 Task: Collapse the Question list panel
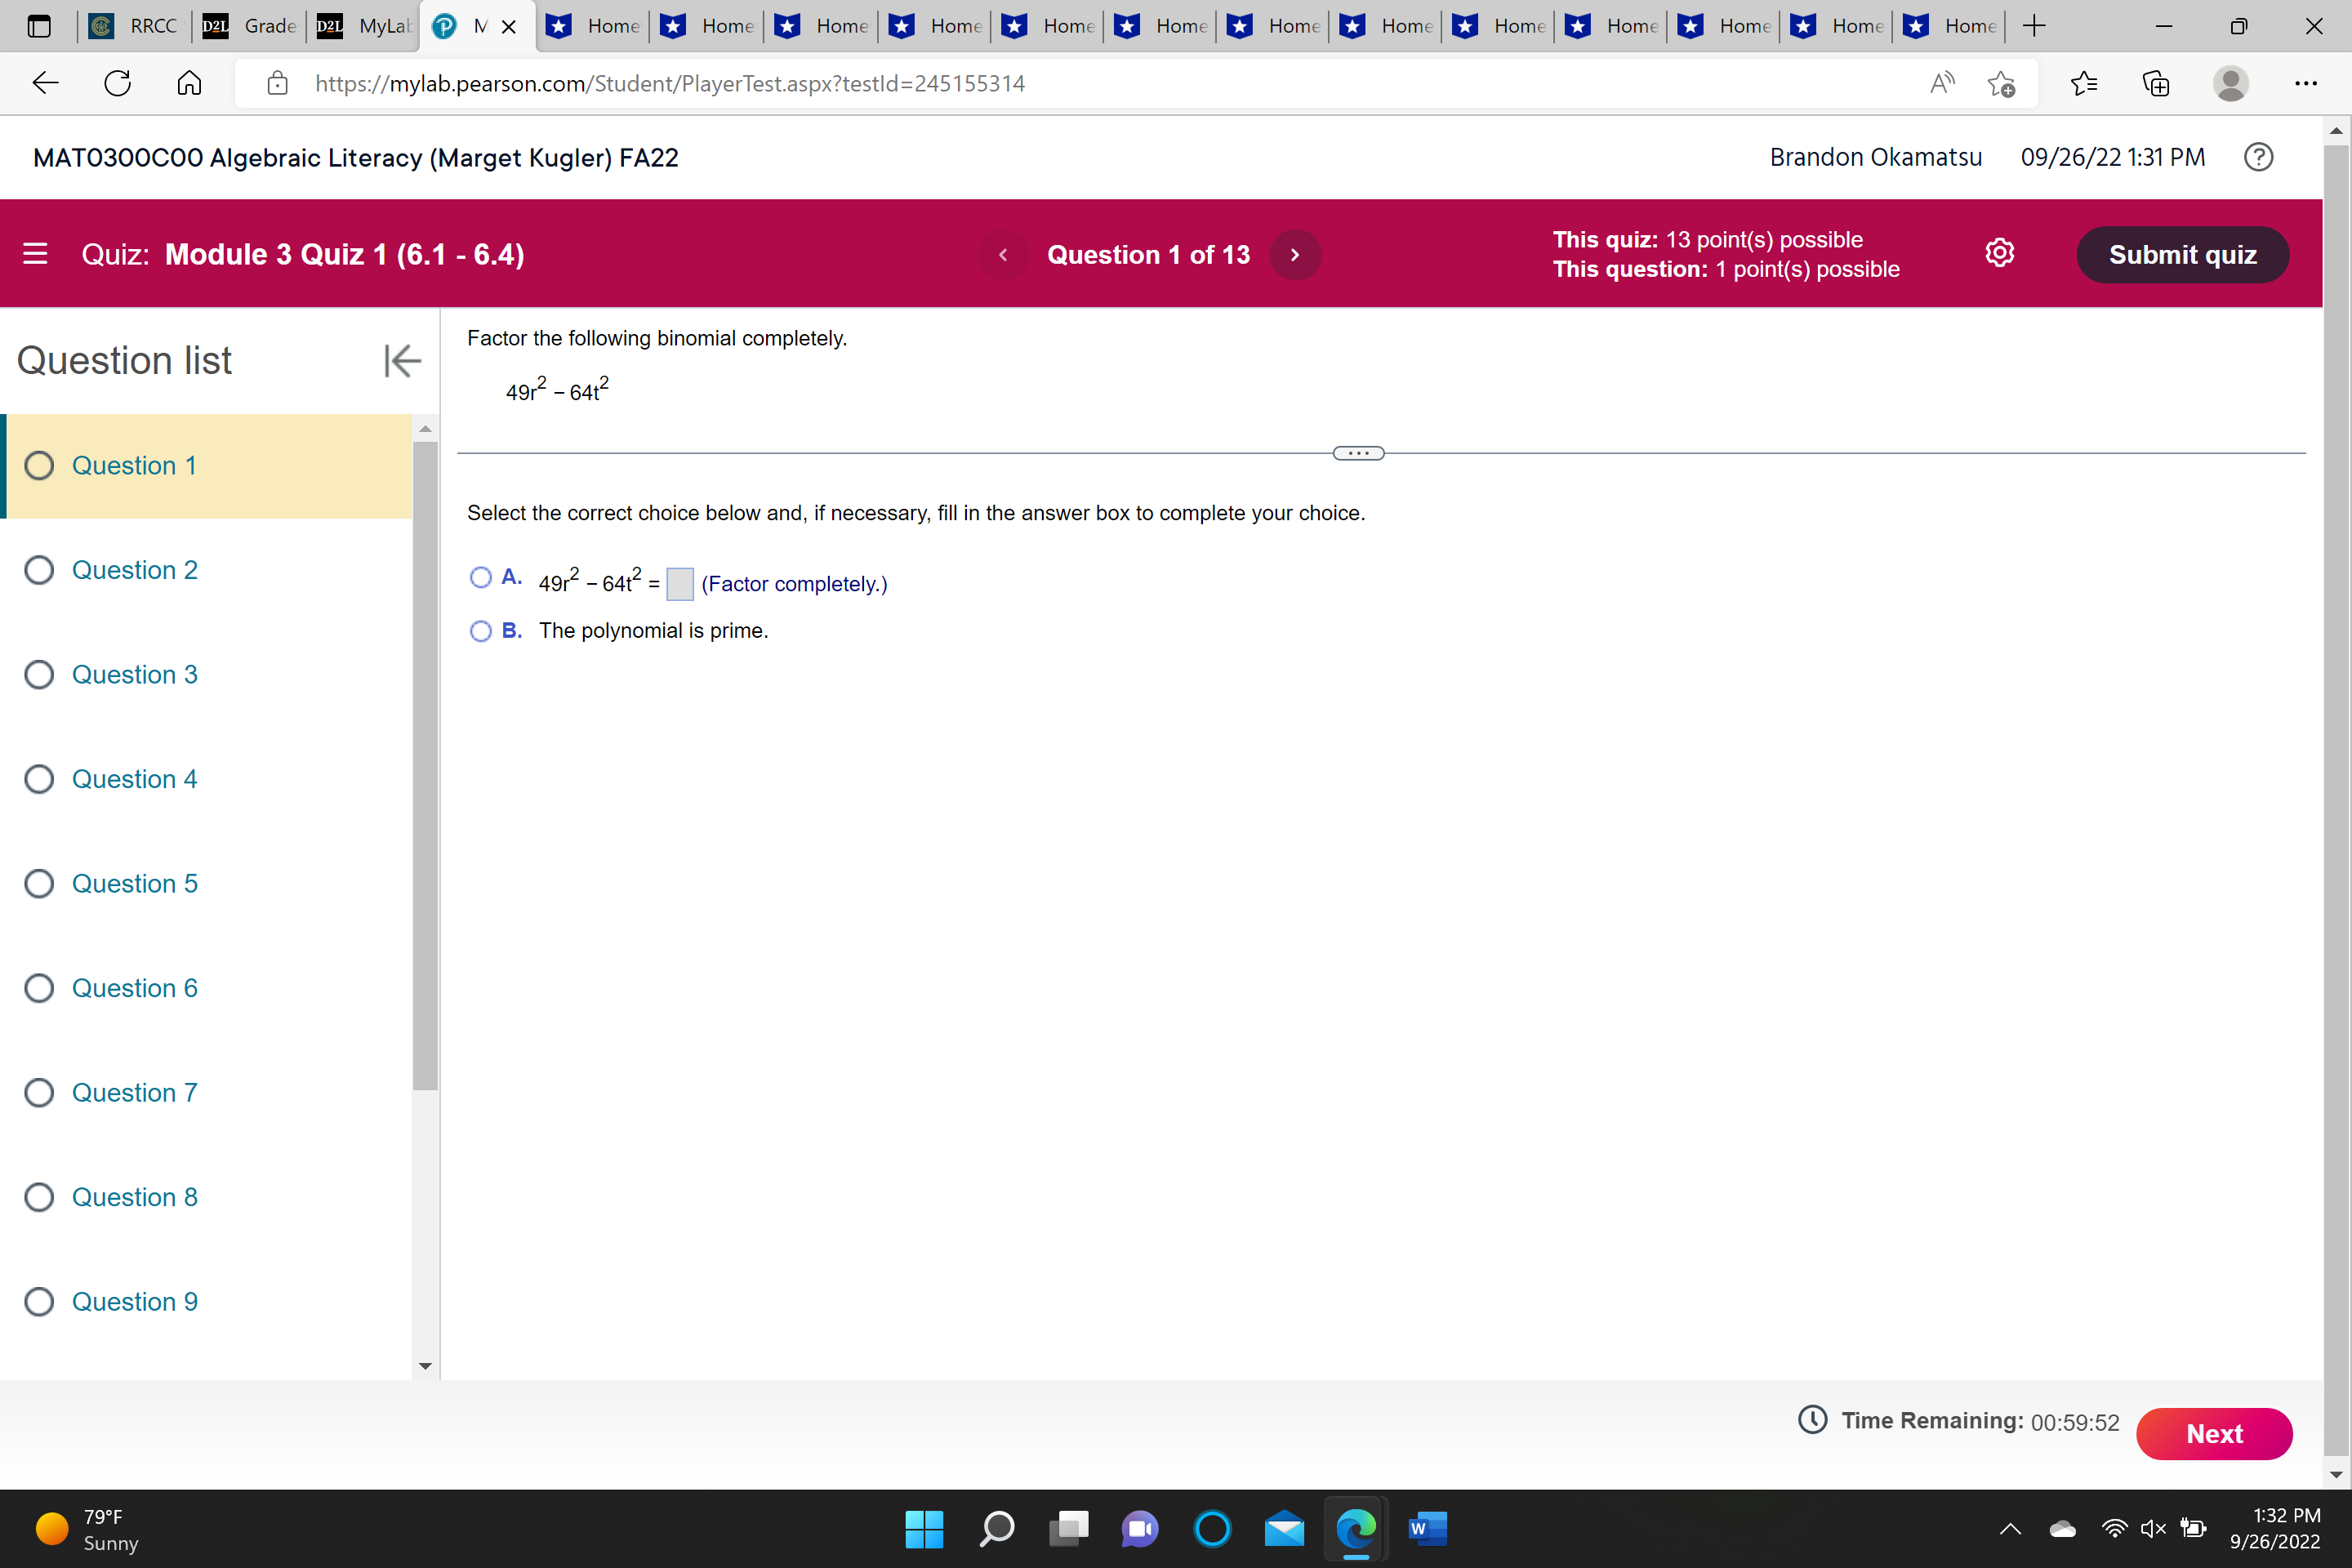401,360
